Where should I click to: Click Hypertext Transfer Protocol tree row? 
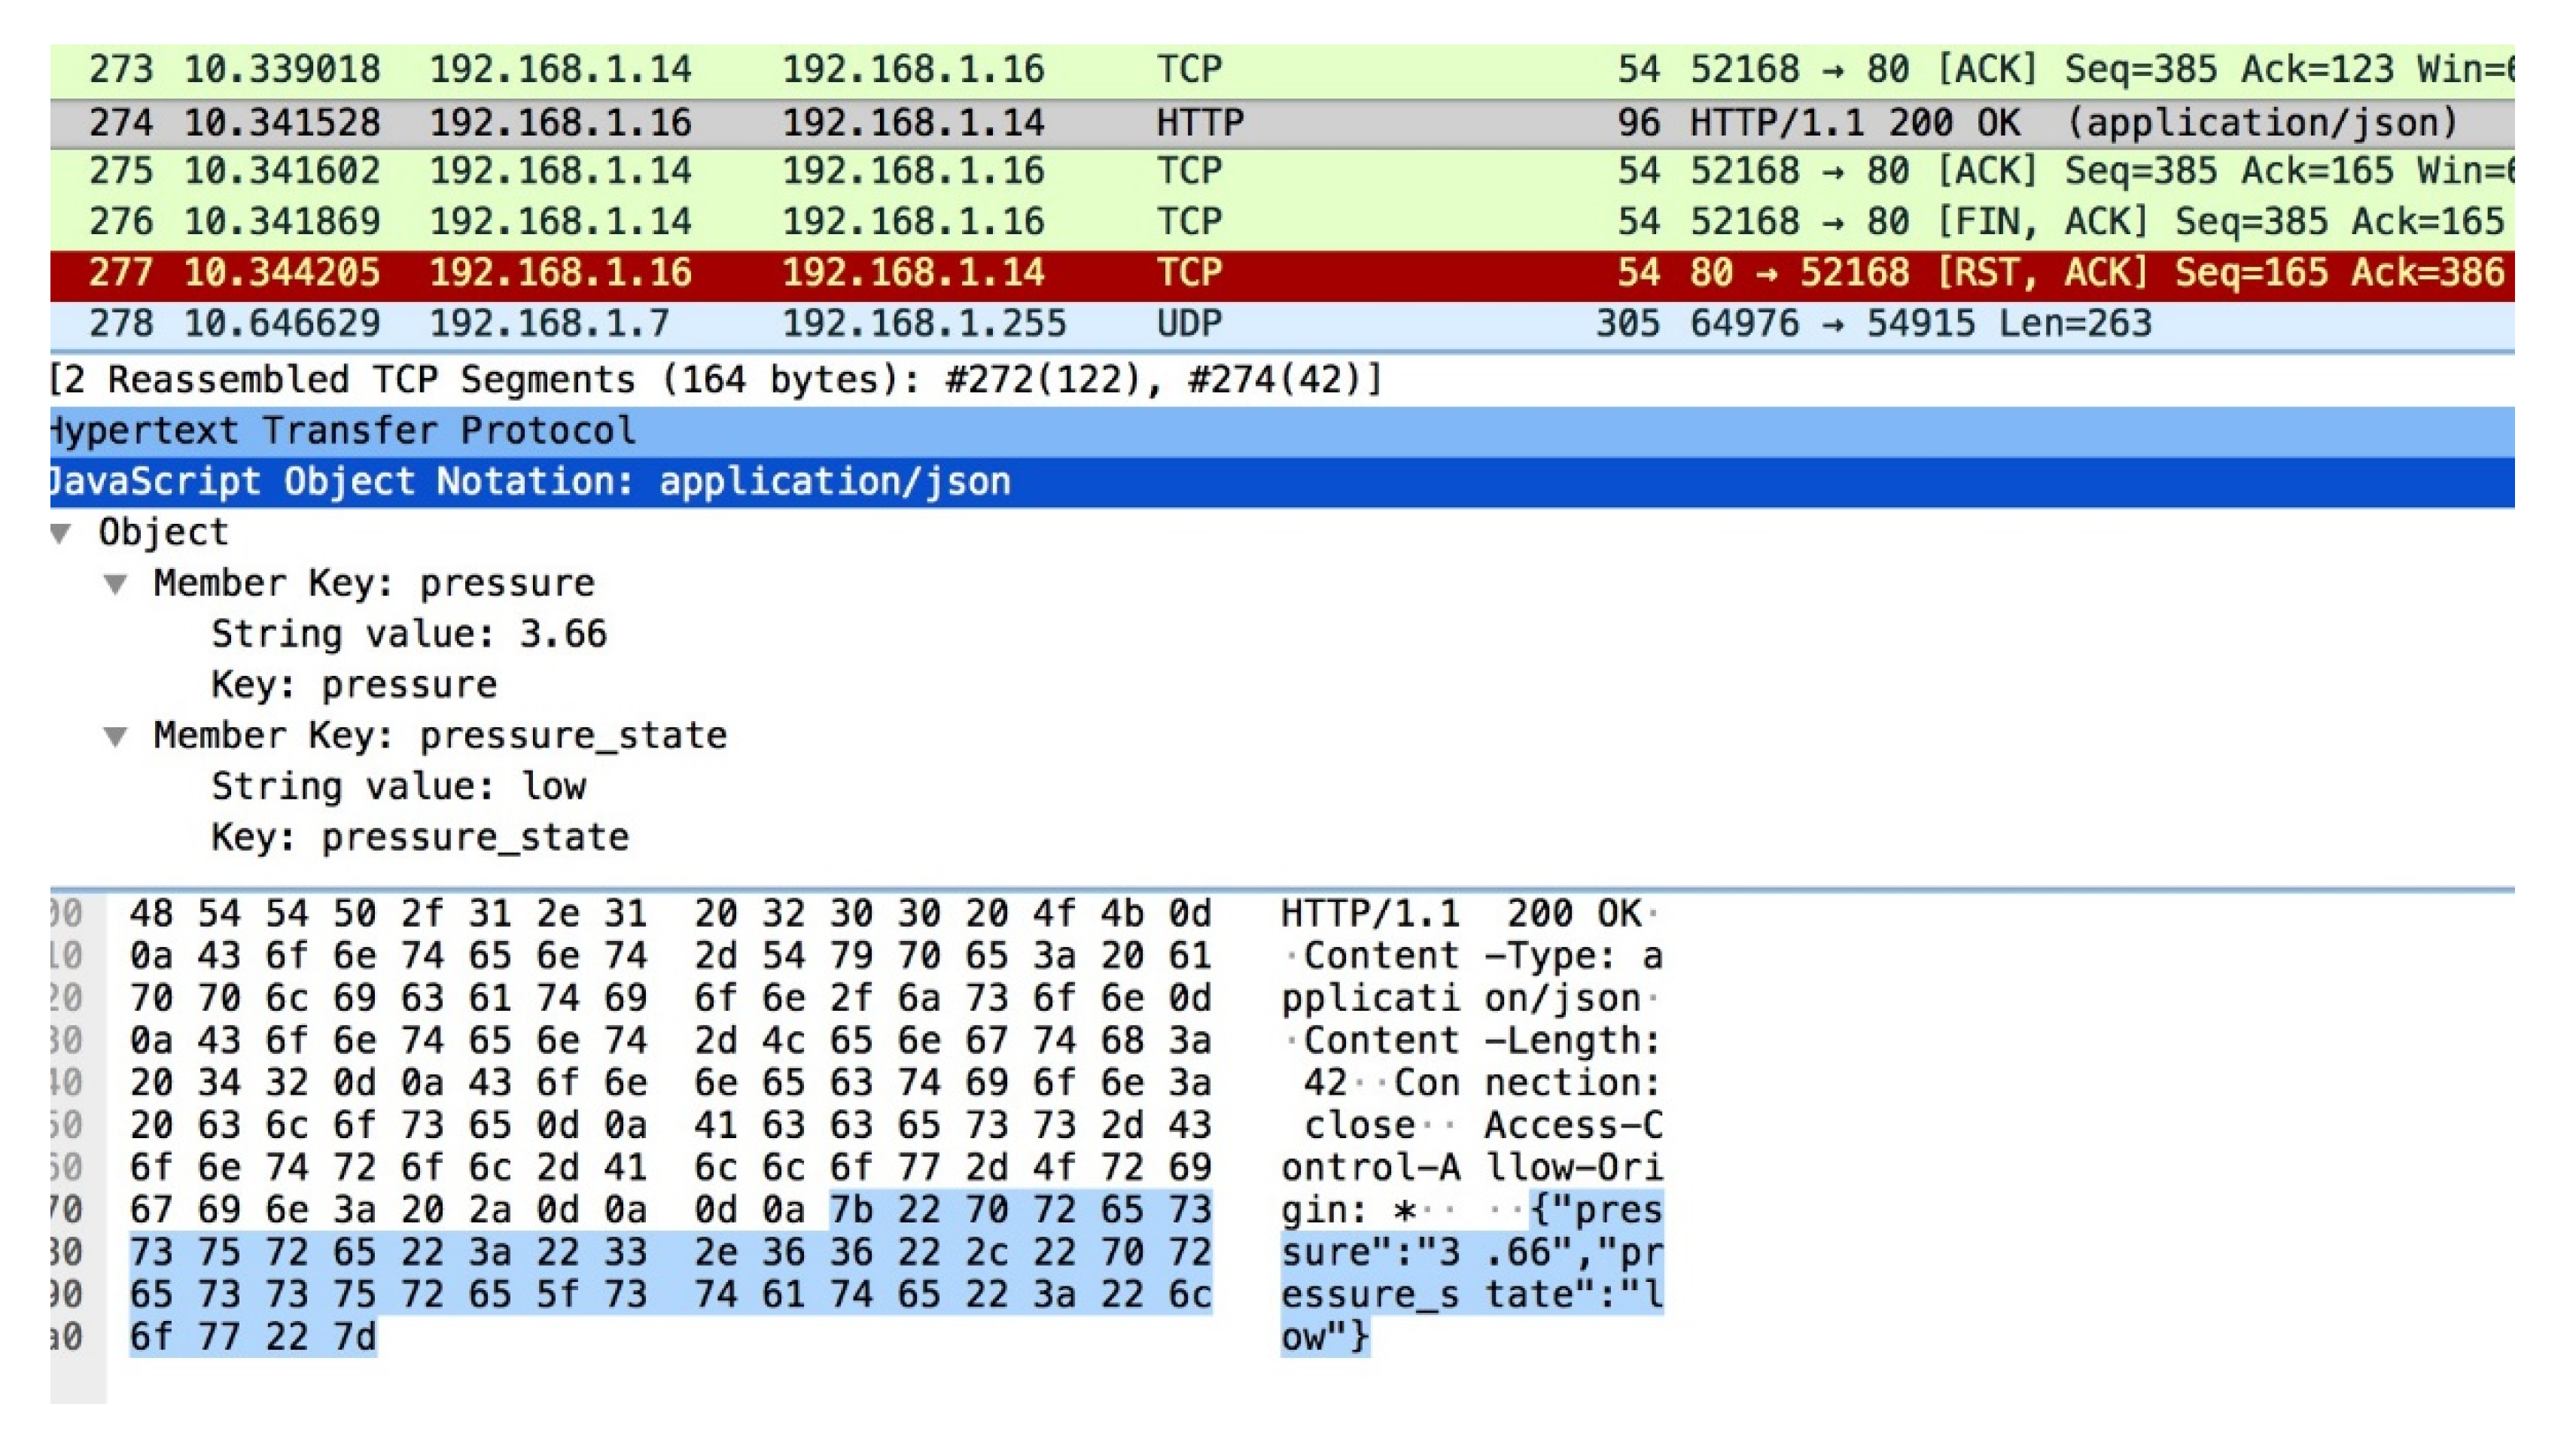(x=345, y=431)
